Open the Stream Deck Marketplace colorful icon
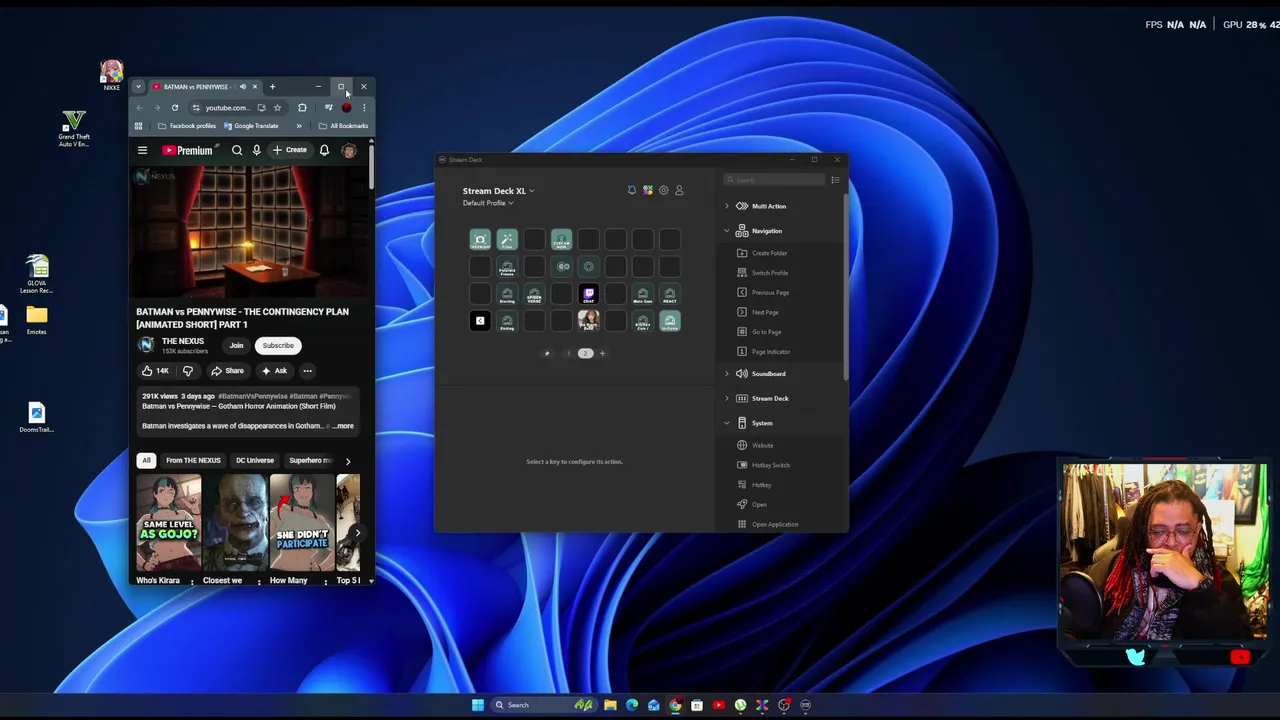The width and height of the screenshot is (1280, 720). [x=647, y=190]
